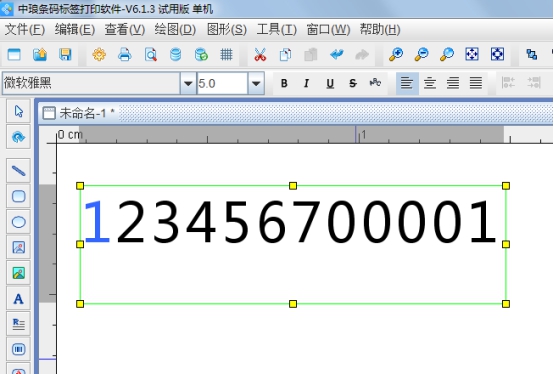Save the label with the floppy icon
554x374 pixels.
coord(65,55)
